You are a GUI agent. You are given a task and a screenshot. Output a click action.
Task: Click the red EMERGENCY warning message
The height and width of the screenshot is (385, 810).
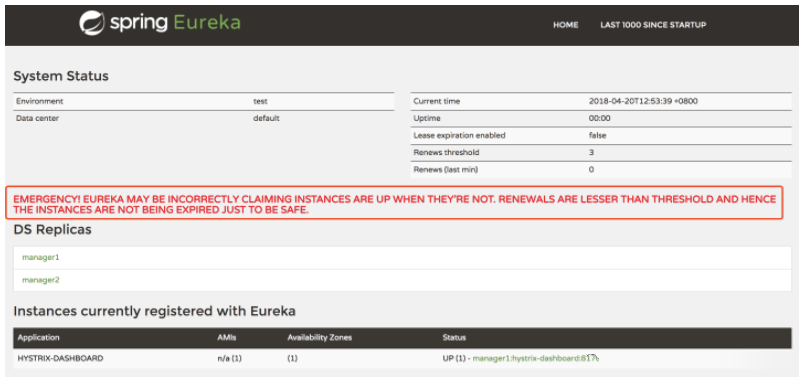[x=394, y=204]
